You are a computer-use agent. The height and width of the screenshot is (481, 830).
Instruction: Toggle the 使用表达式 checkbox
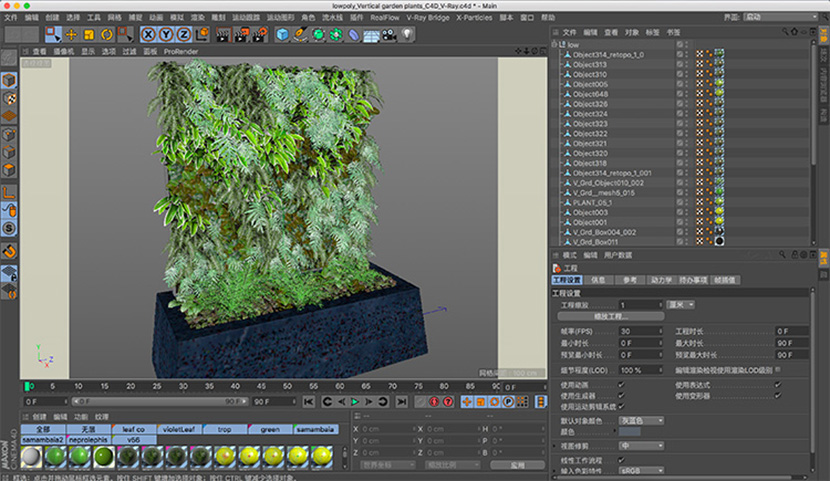click(x=778, y=385)
